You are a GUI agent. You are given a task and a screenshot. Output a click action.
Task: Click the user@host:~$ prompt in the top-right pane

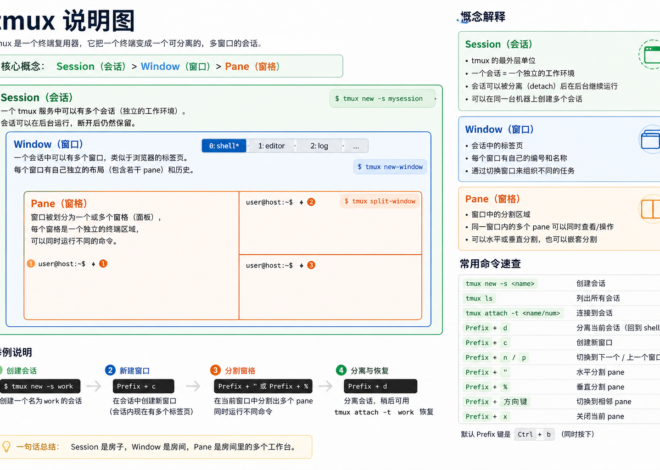pyautogui.click(x=269, y=202)
